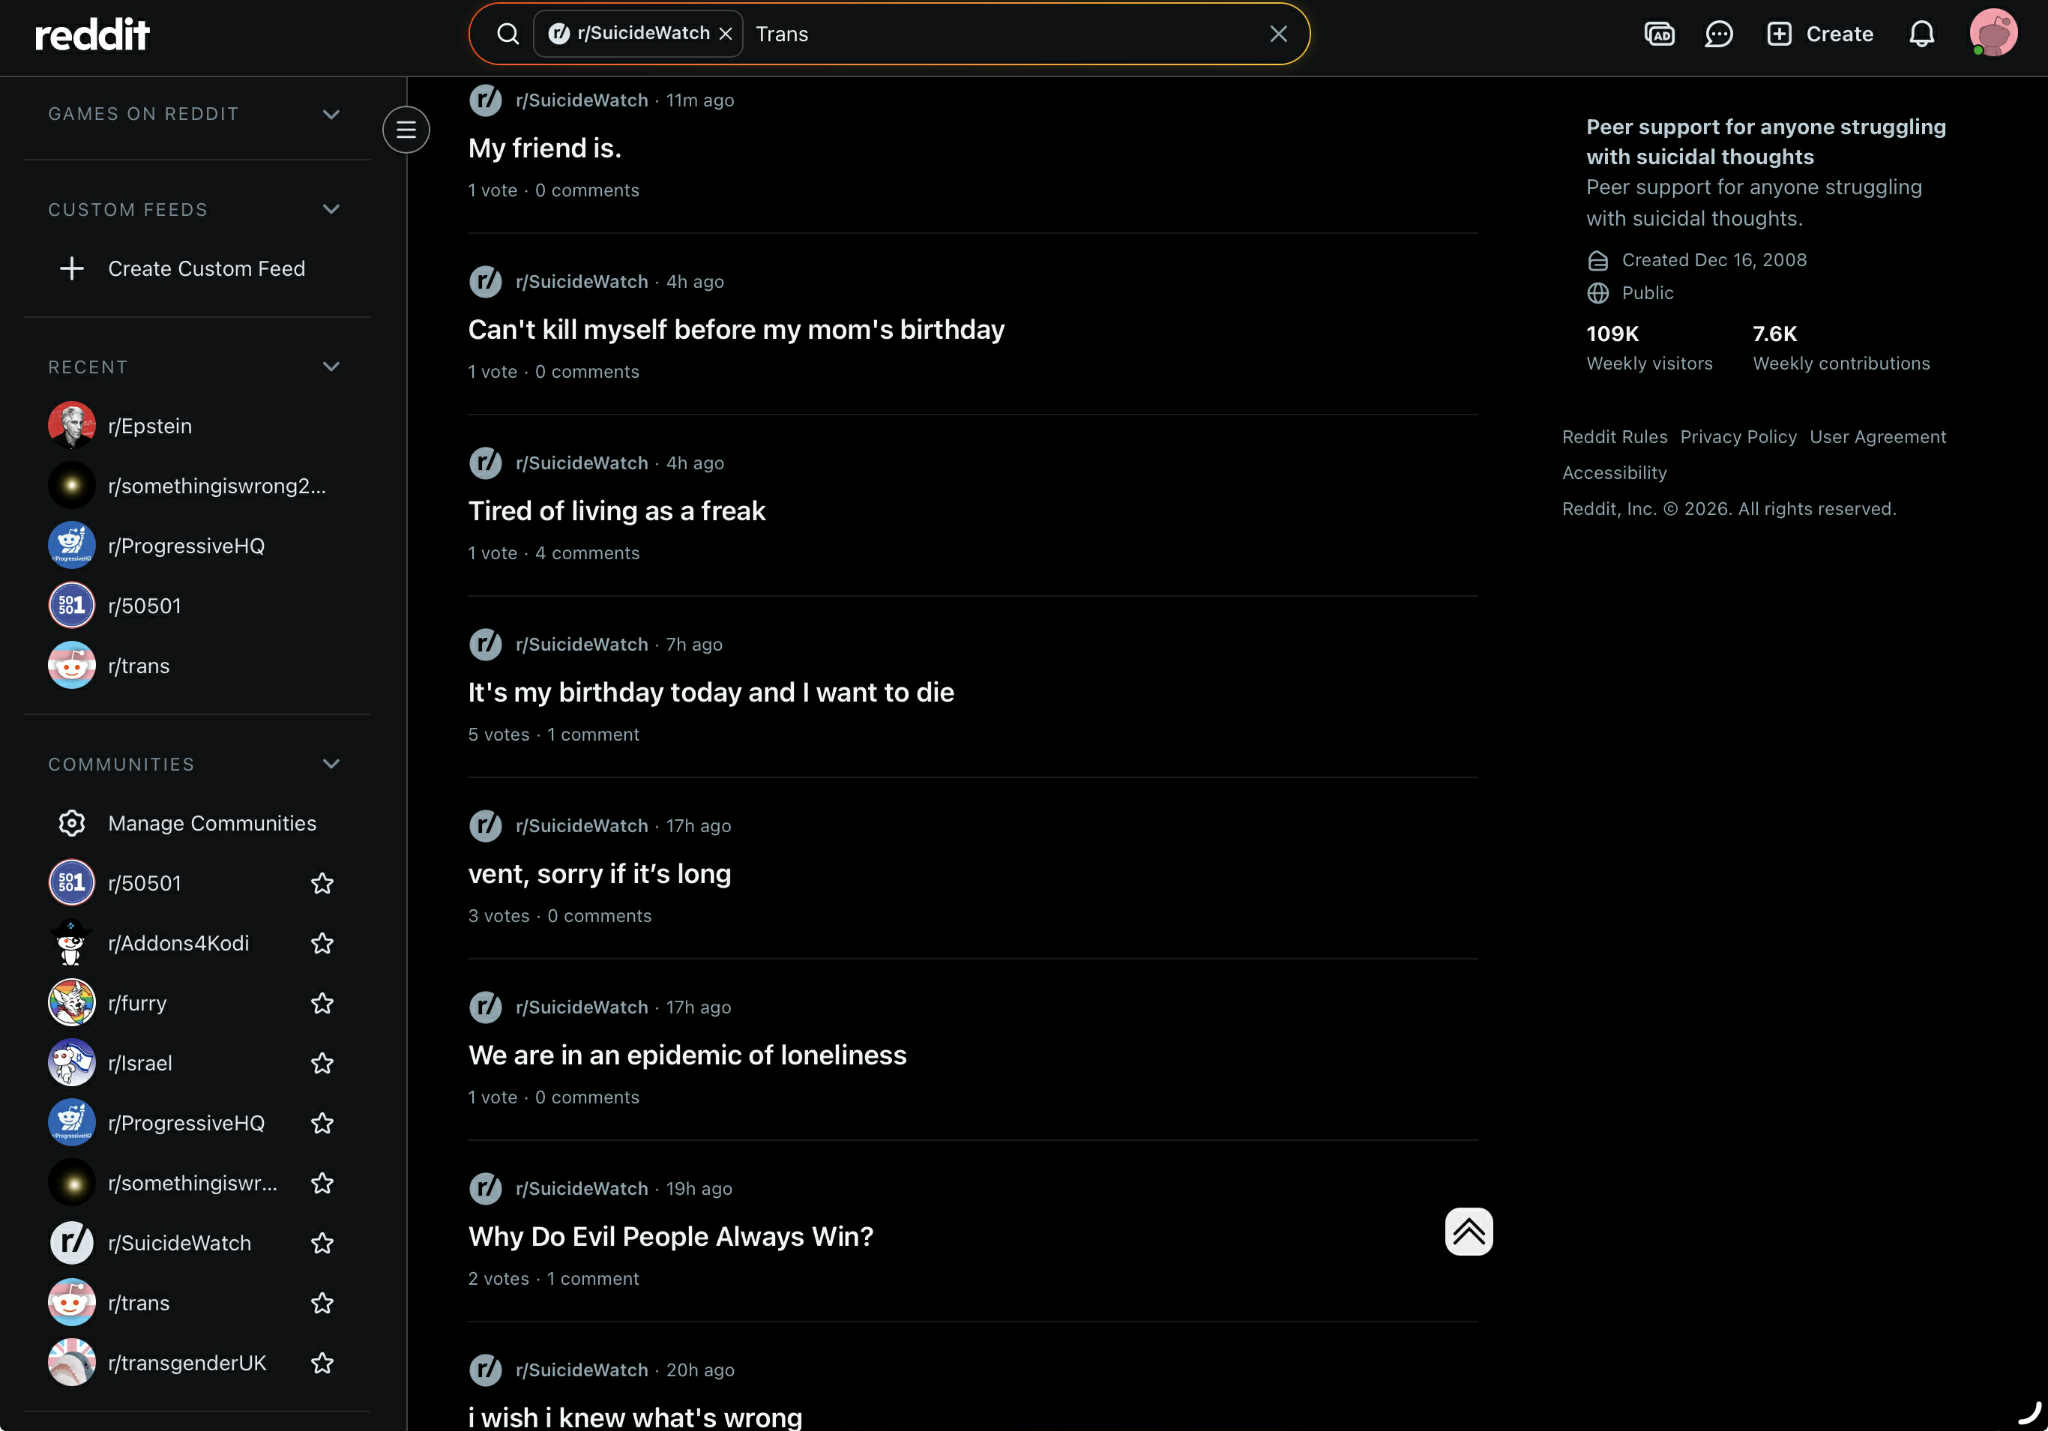Image resolution: width=2048 pixels, height=1431 pixels.
Task: Select Create Custom Feed
Action: tap(205, 269)
